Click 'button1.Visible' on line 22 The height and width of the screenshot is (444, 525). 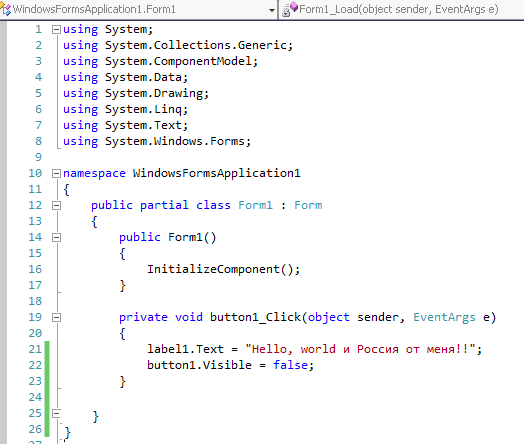pyautogui.click(x=199, y=365)
